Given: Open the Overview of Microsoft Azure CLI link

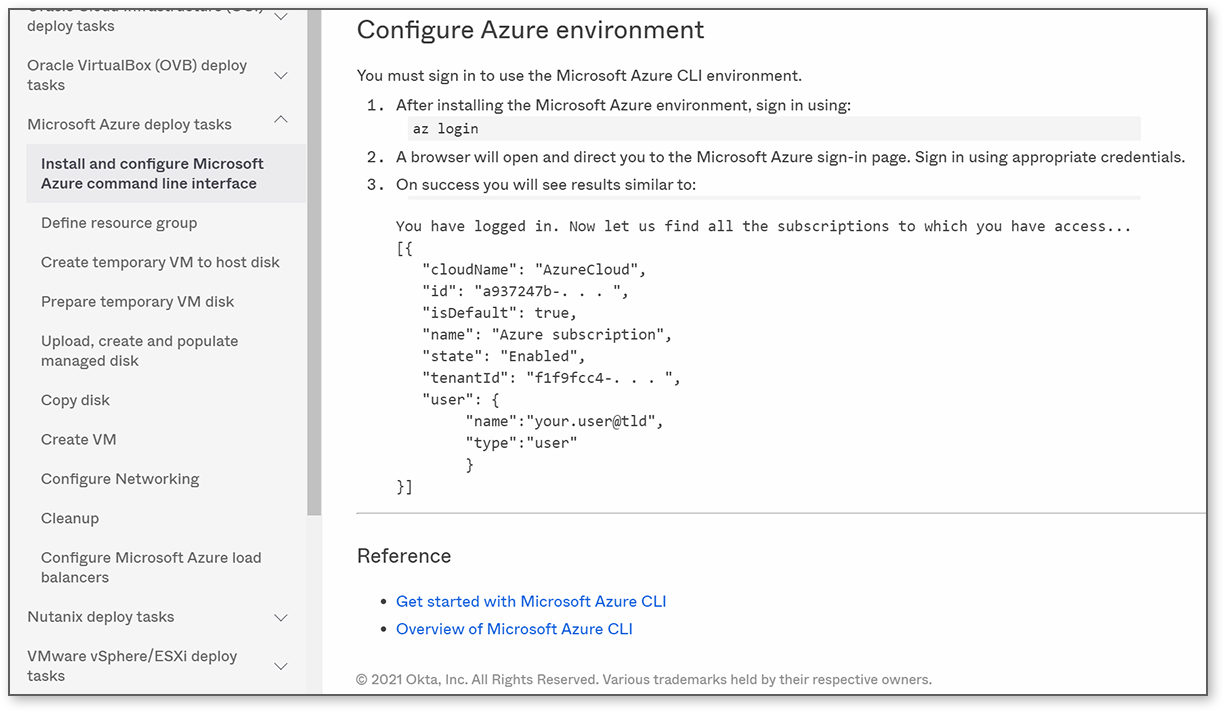Looking at the screenshot, I should click(514, 629).
